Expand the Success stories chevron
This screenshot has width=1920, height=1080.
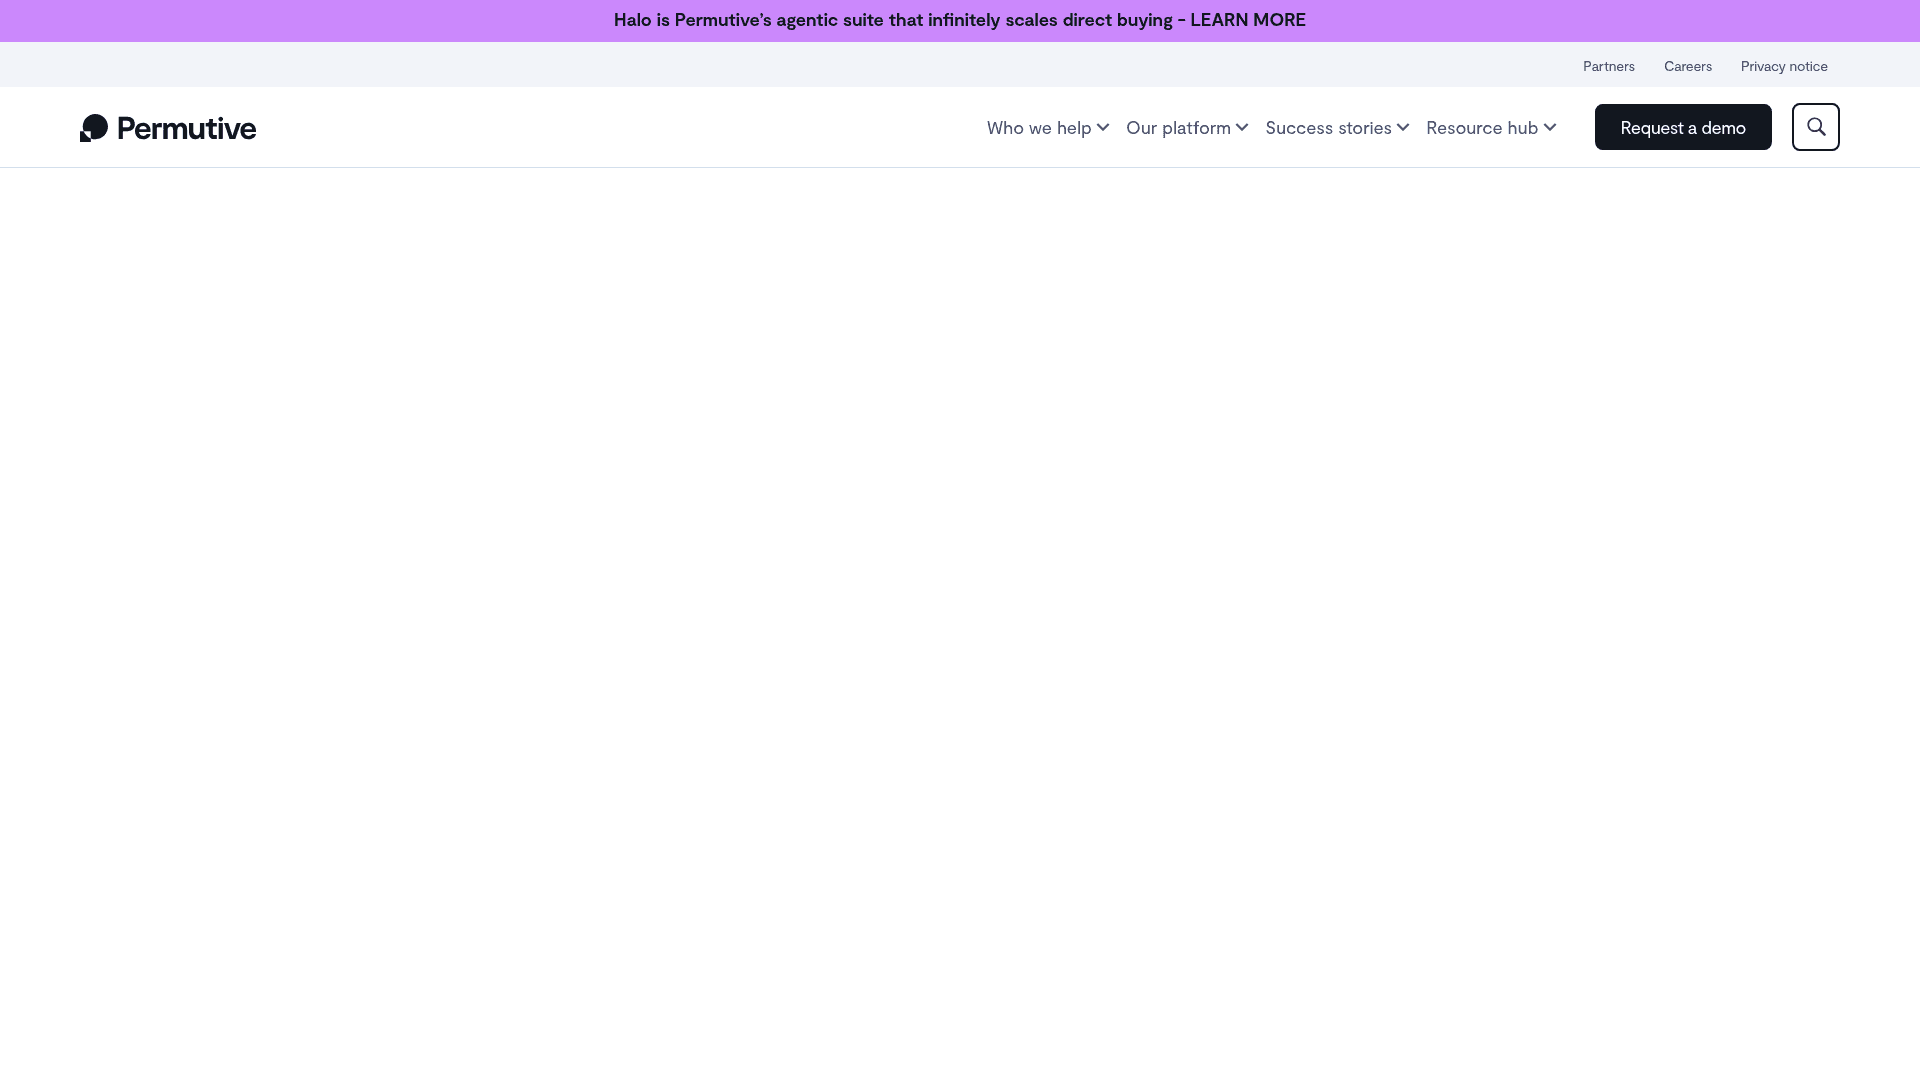tap(1403, 127)
